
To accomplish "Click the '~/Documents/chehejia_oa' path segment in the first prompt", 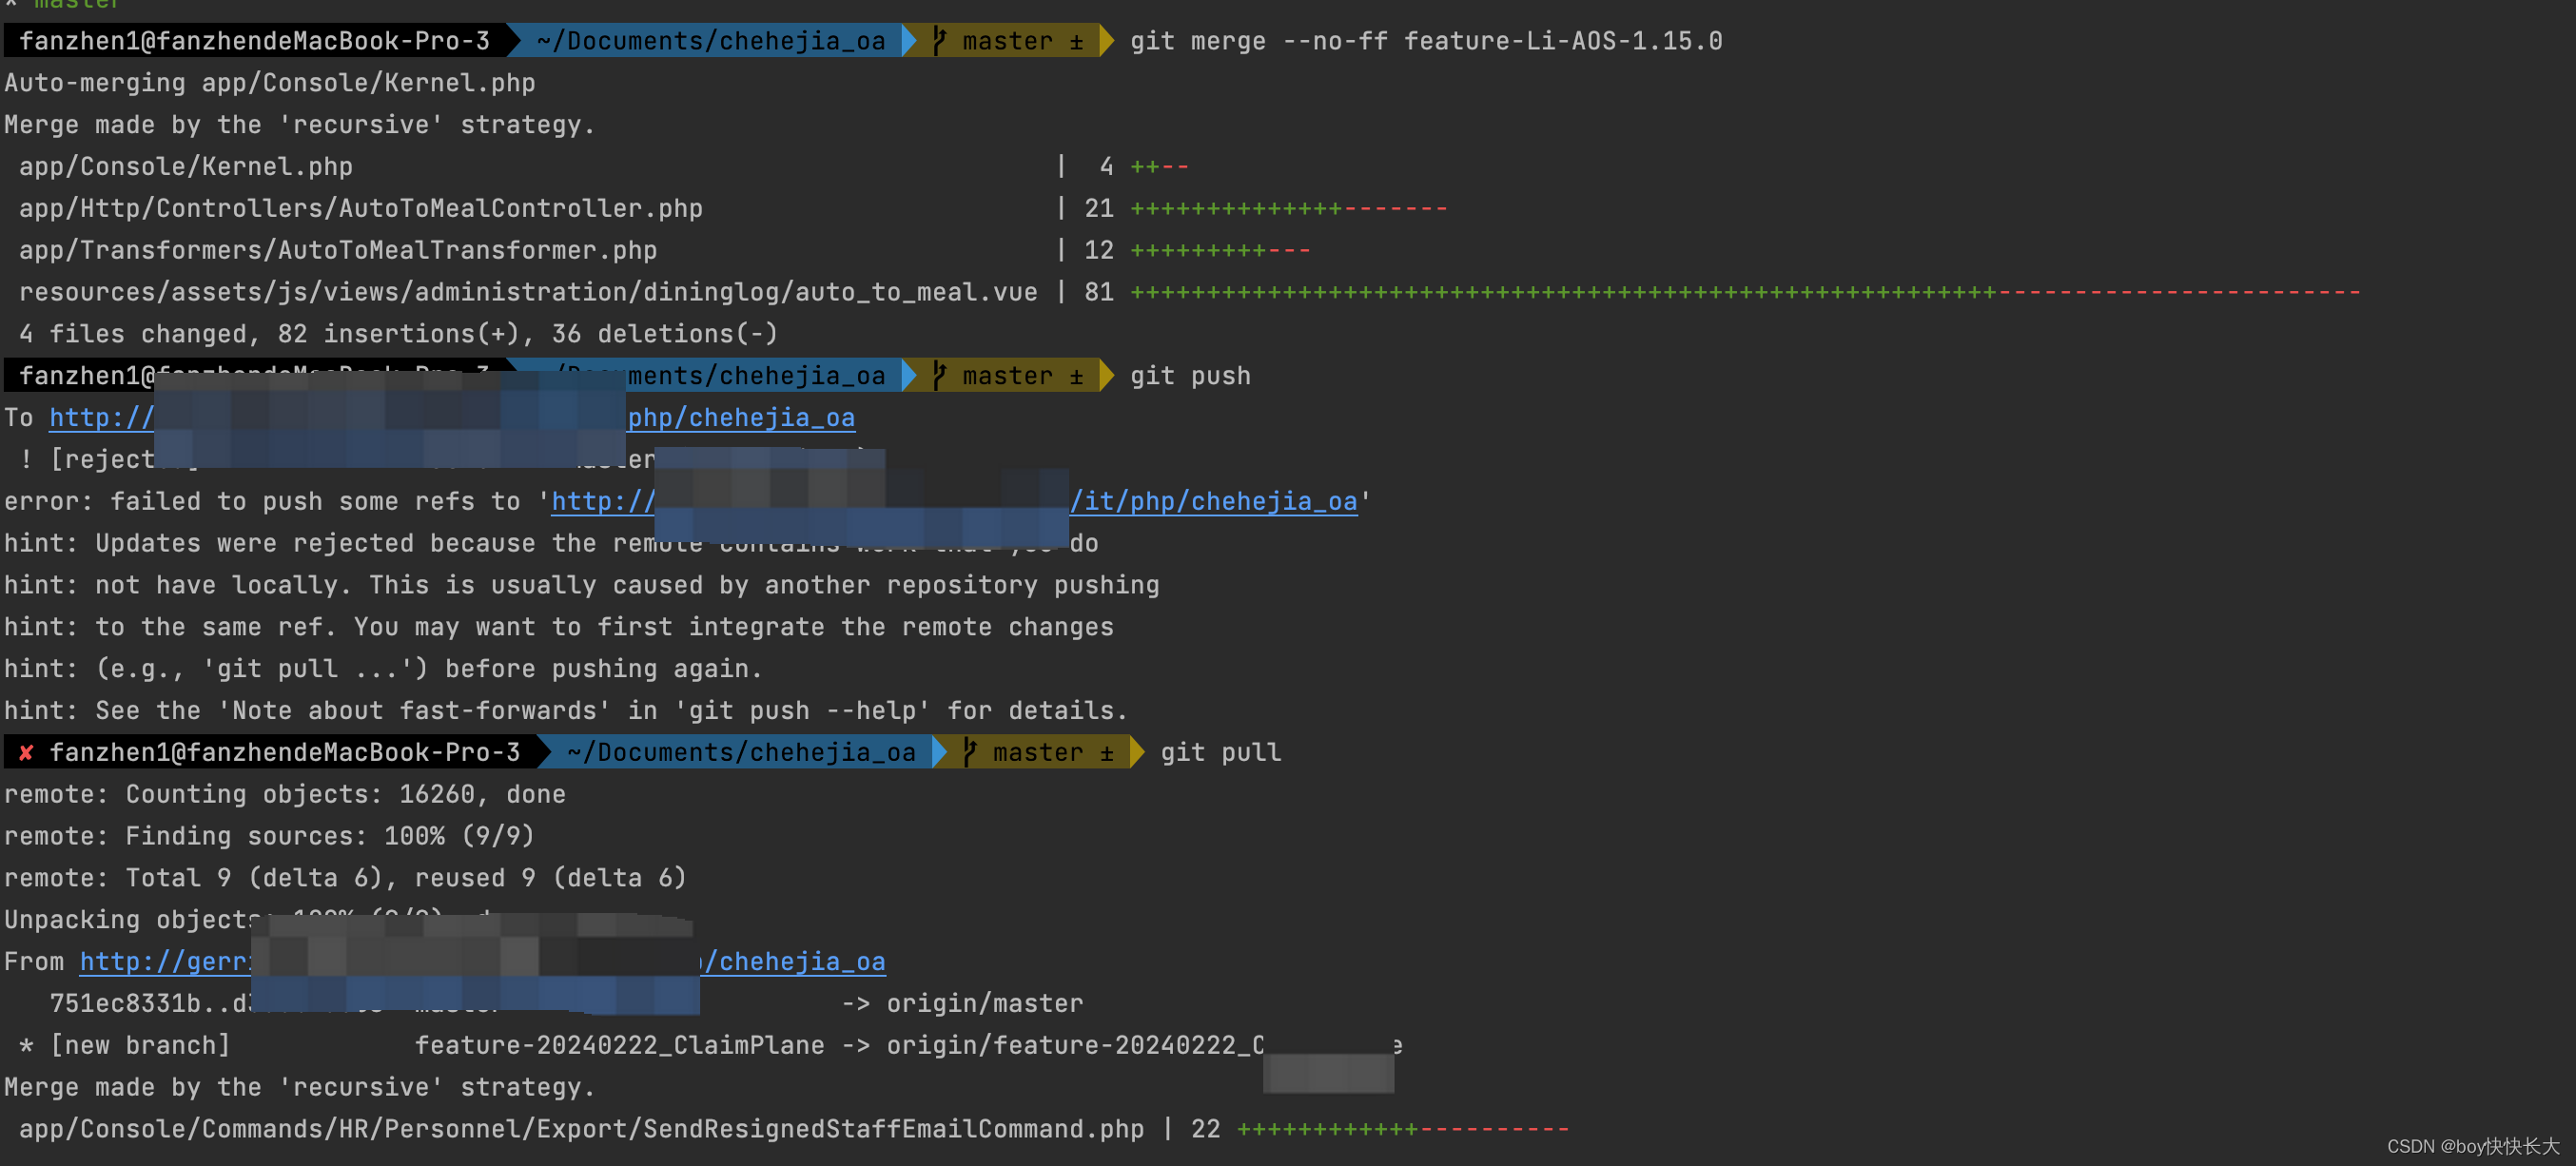I will point(710,41).
